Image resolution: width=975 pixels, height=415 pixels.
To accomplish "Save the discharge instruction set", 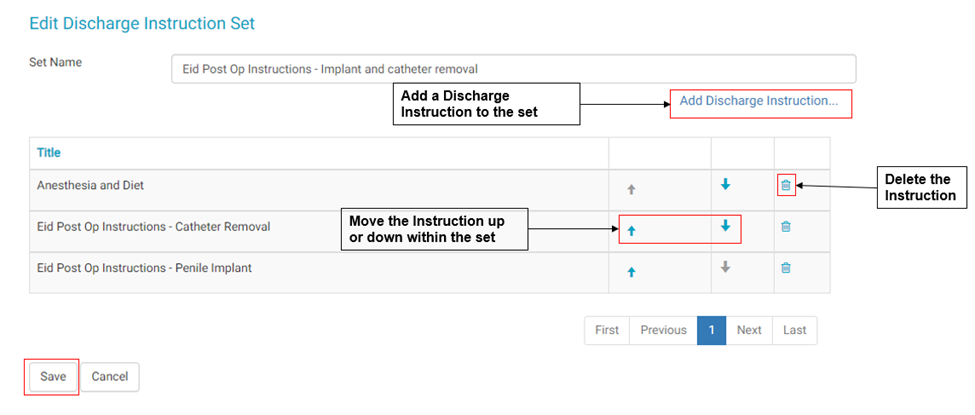I will tap(52, 377).
